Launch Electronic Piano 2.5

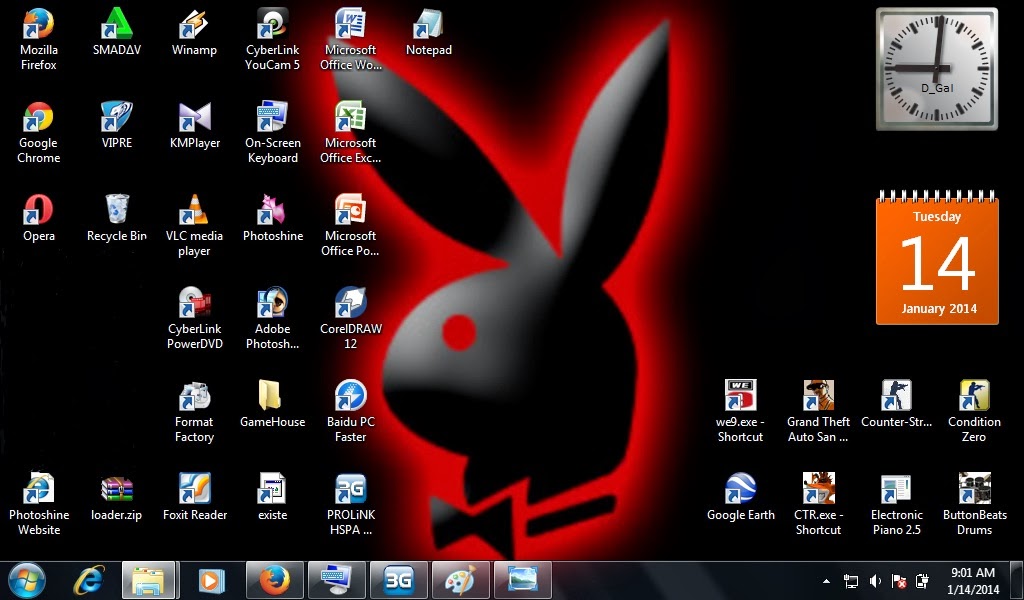896,490
